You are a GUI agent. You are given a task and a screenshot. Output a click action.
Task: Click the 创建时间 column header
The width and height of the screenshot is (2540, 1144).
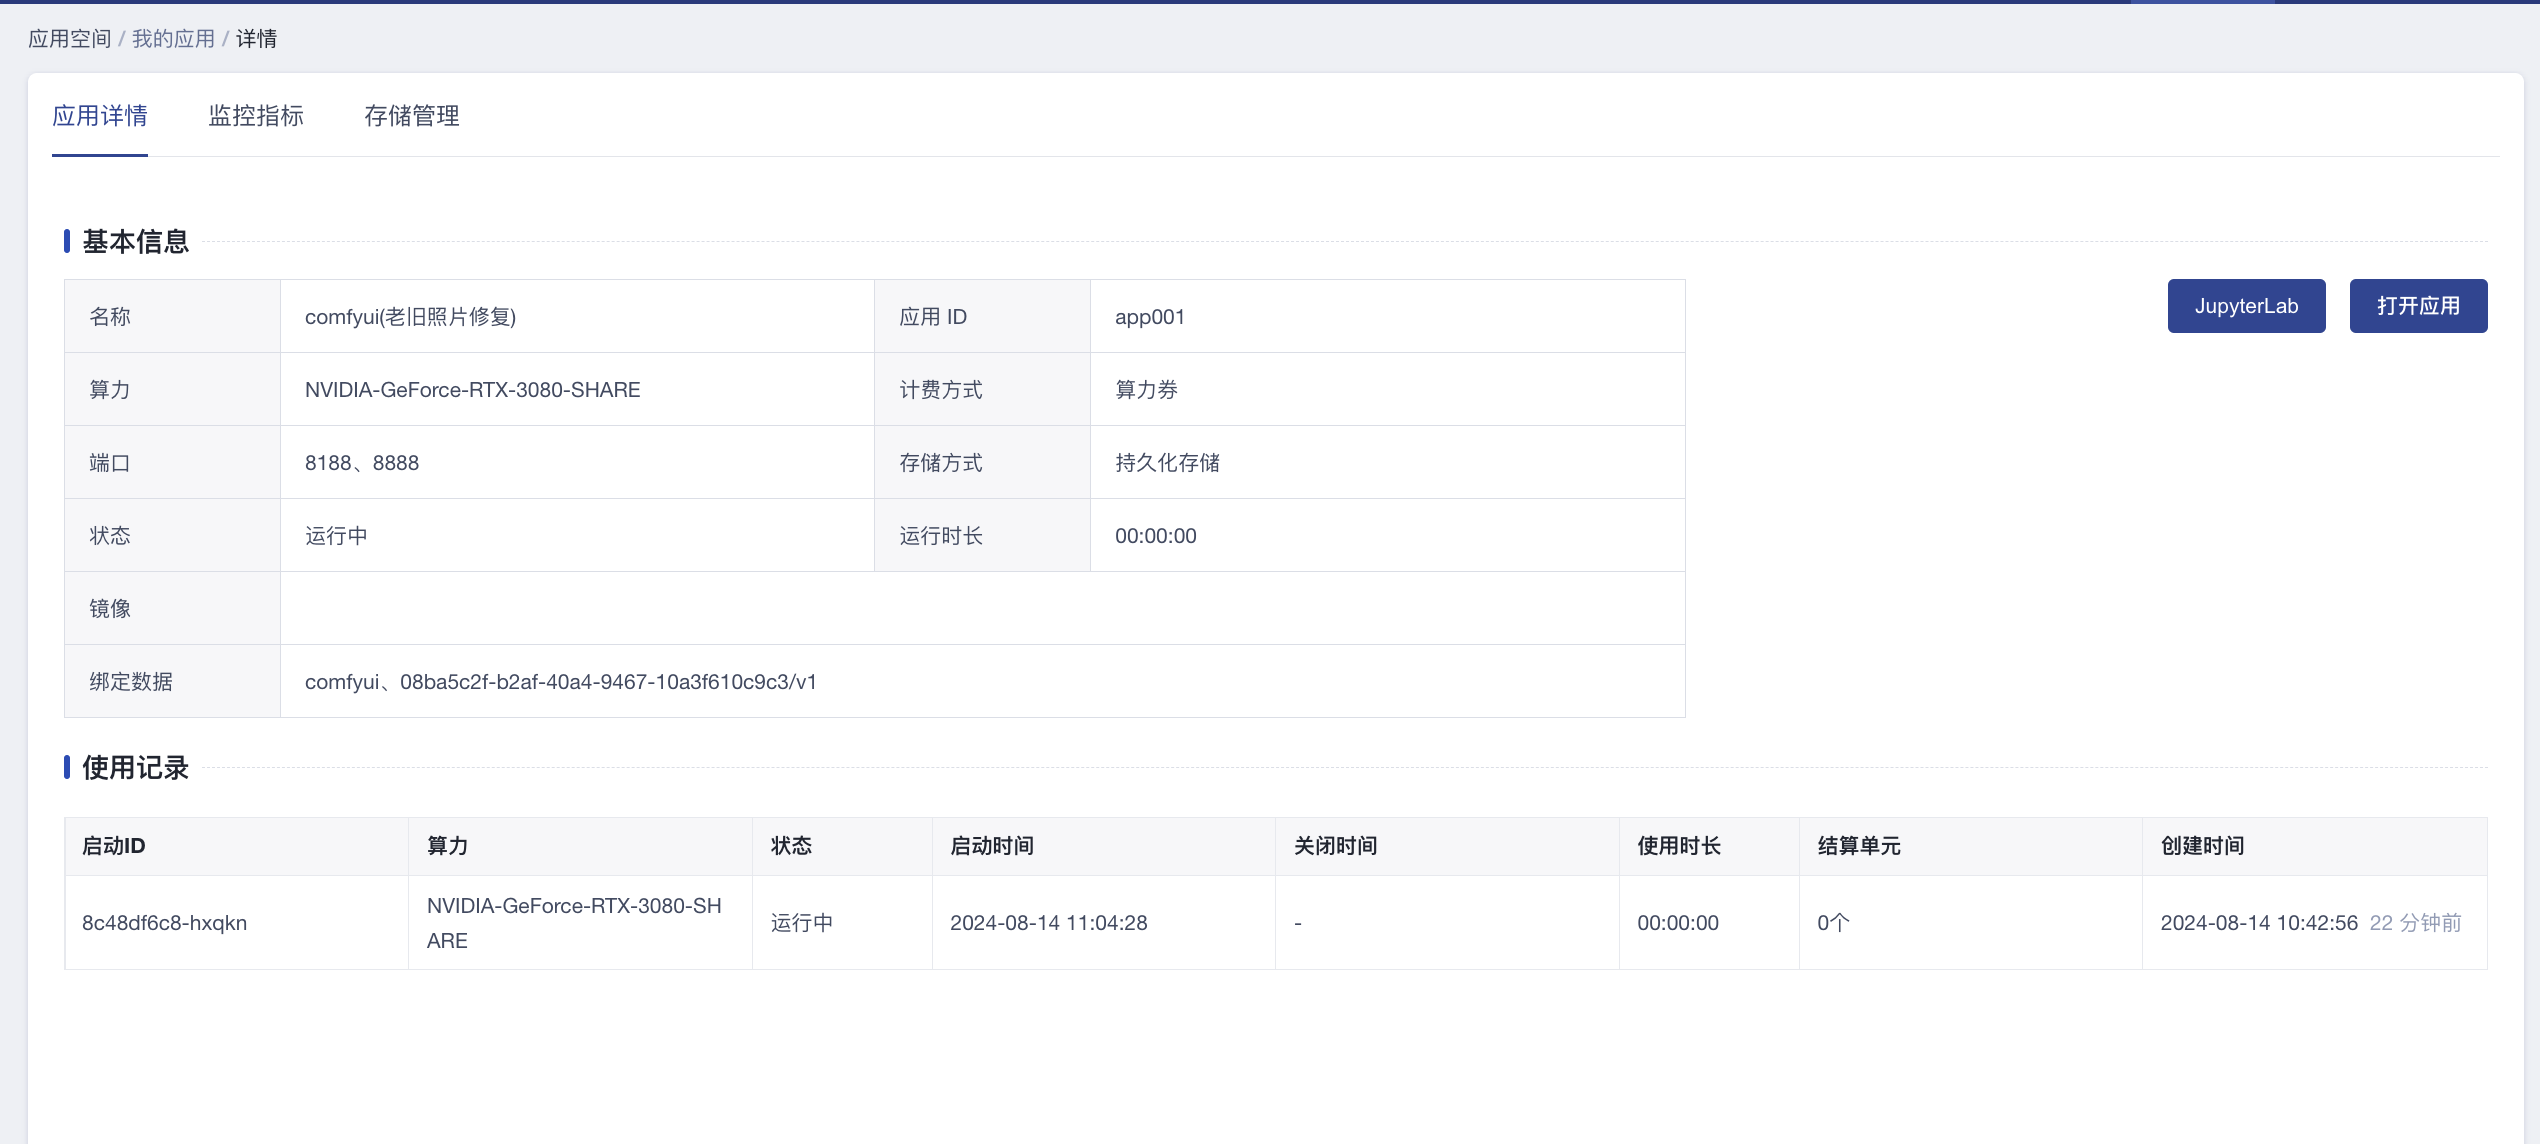(x=2202, y=846)
